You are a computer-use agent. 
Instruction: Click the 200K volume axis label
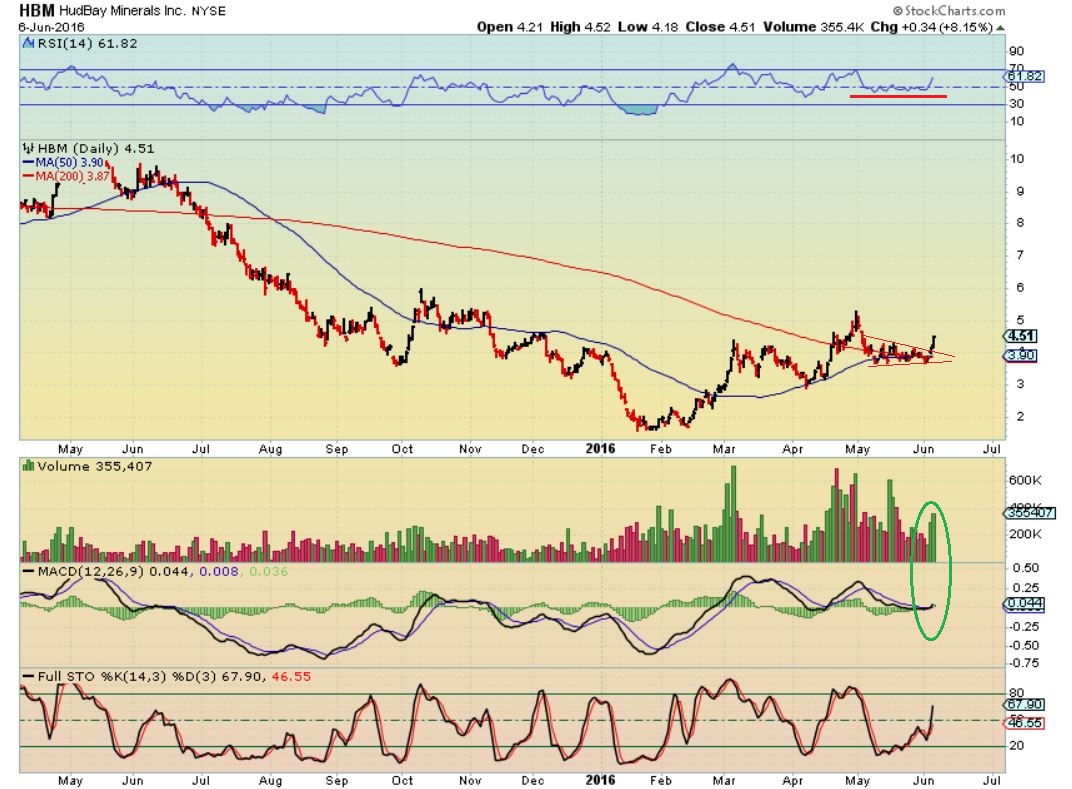coord(1025,534)
